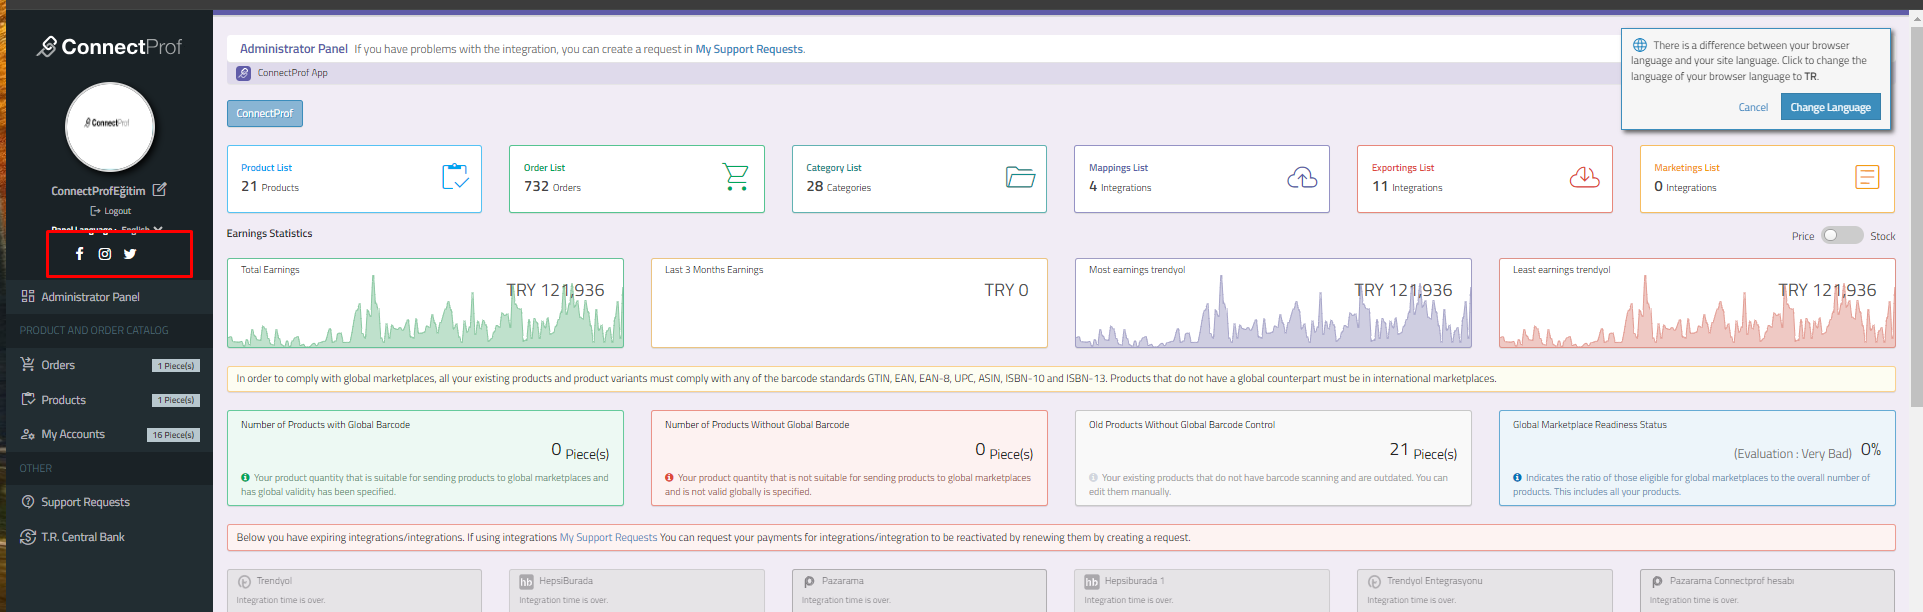Screen dimensions: 1923x612
Task: Open the Facebook social icon
Action: (80, 254)
